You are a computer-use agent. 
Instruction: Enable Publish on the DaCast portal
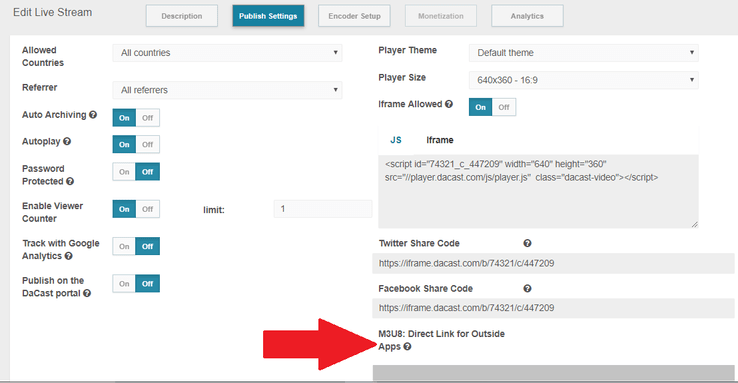(124, 284)
